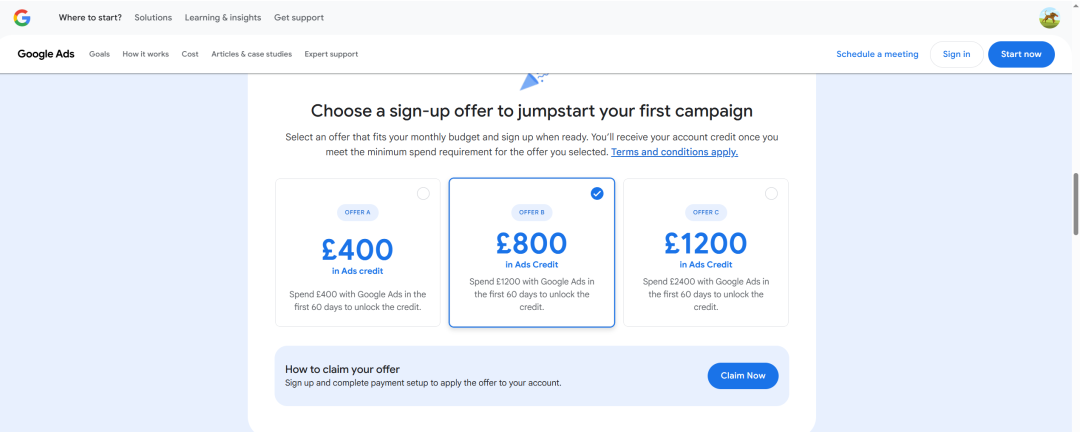Click the page vertical scrollbar thumb

click(x=1075, y=204)
